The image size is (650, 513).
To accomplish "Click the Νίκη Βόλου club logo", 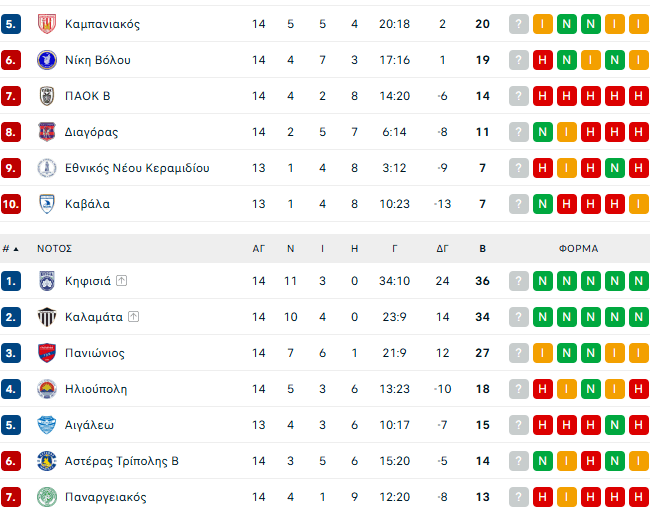I will pos(46,60).
